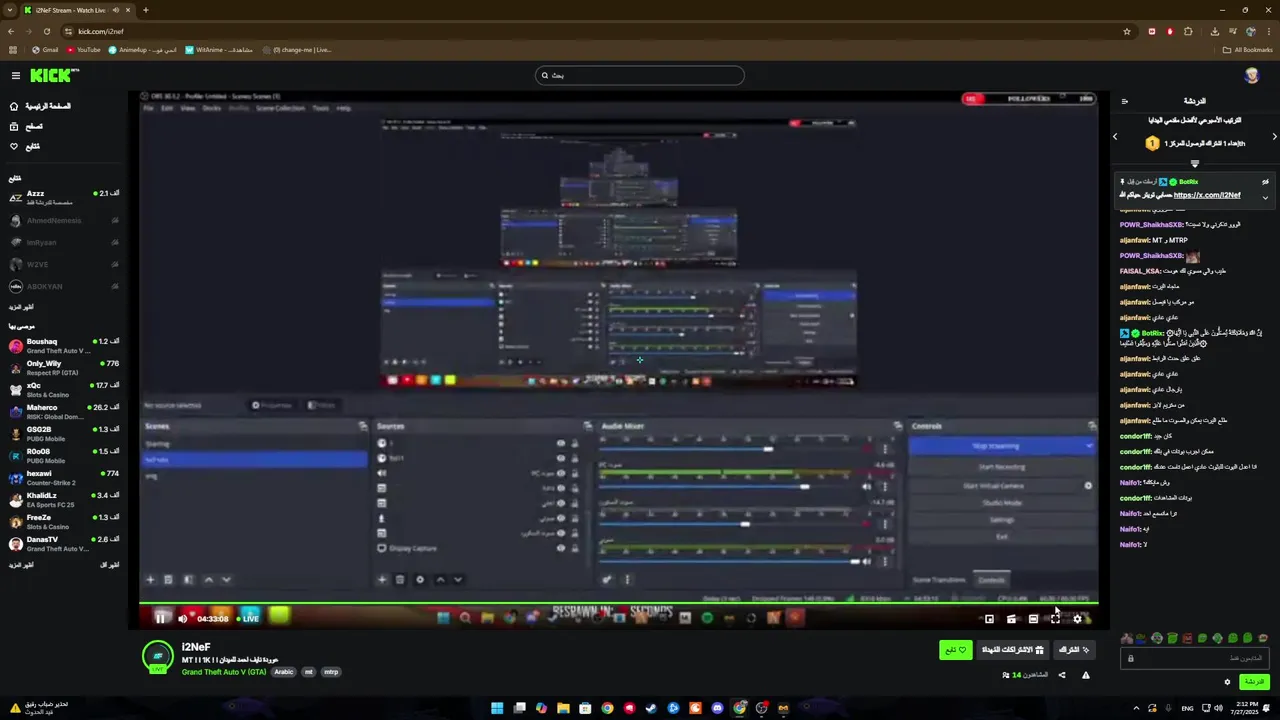Open recommended channel Boushaq
Image resolution: width=1280 pixels, height=720 pixels.
[x=64, y=346]
